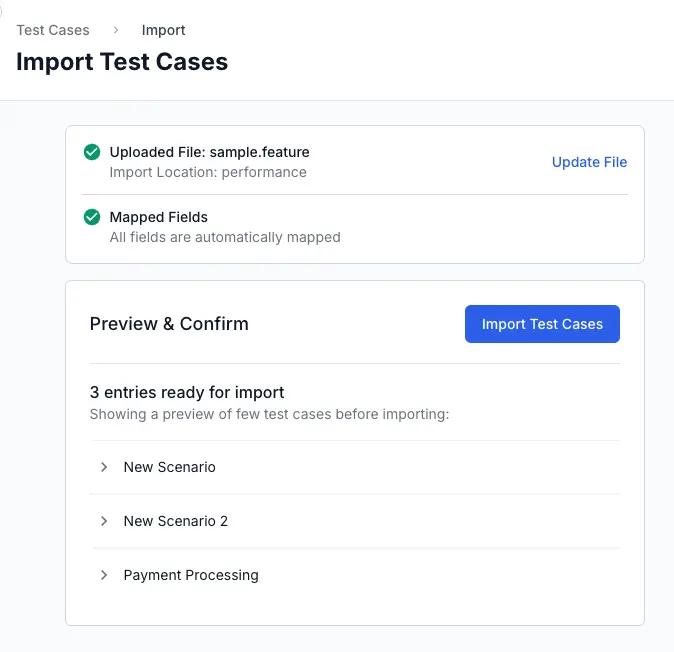Expand the Payment Processing chevron
Screen dimensions: 674x652
103,575
